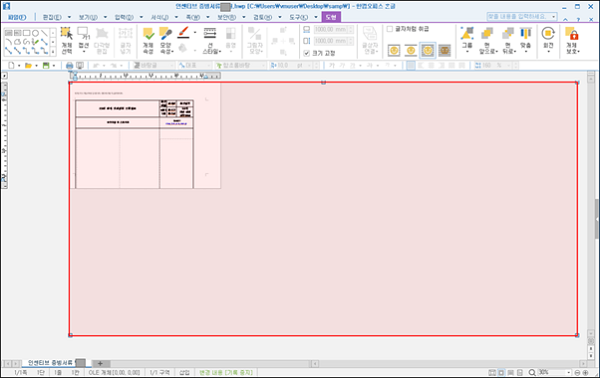Screen dimensions: 600x378
Task: Open the 서식 menu
Action: point(160,17)
